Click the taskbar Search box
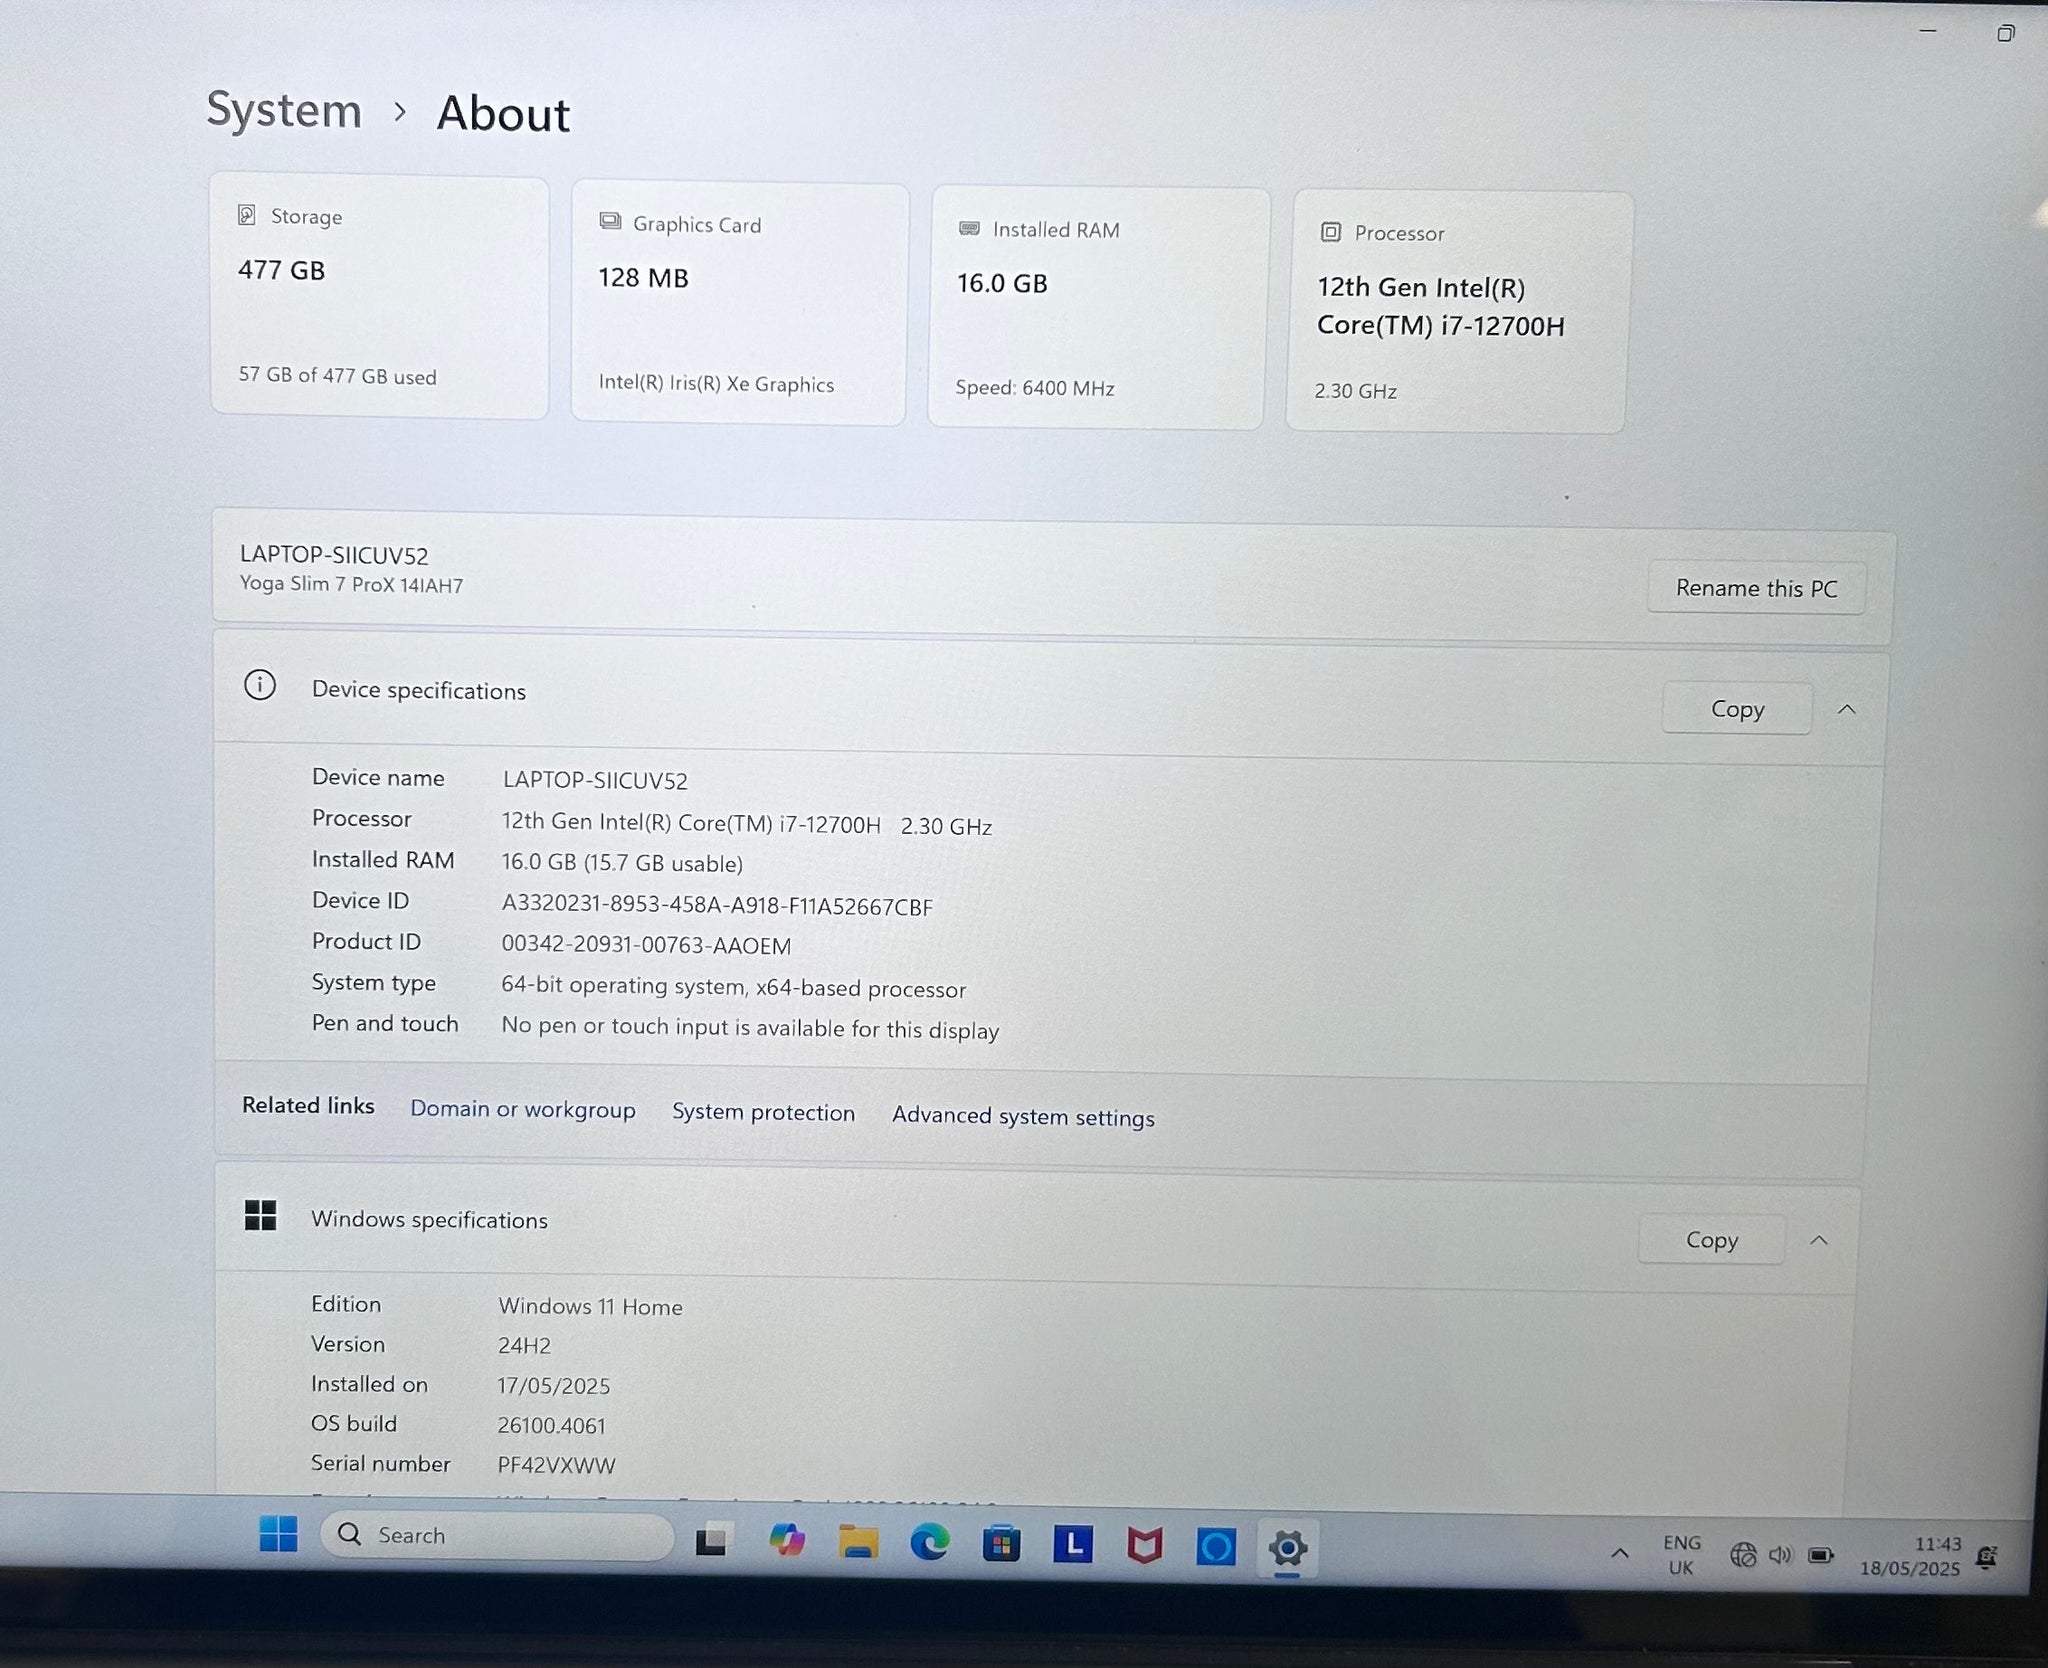Screen dimensions: 2048x1668 pos(497,1535)
